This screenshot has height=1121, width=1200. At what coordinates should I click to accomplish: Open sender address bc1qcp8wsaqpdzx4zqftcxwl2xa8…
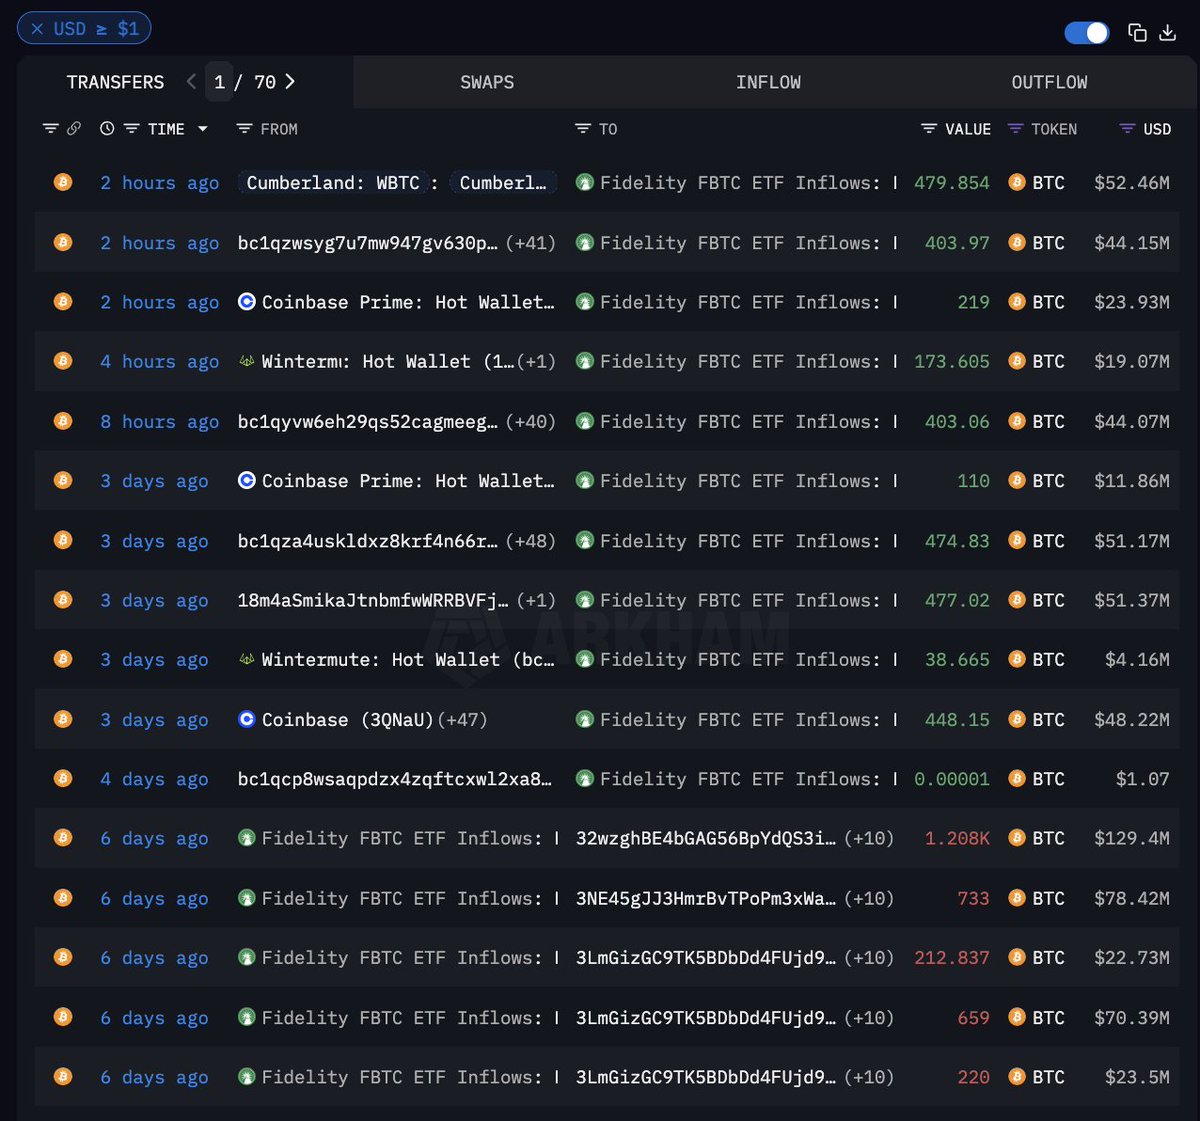pyautogui.click(x=394, y=779)
